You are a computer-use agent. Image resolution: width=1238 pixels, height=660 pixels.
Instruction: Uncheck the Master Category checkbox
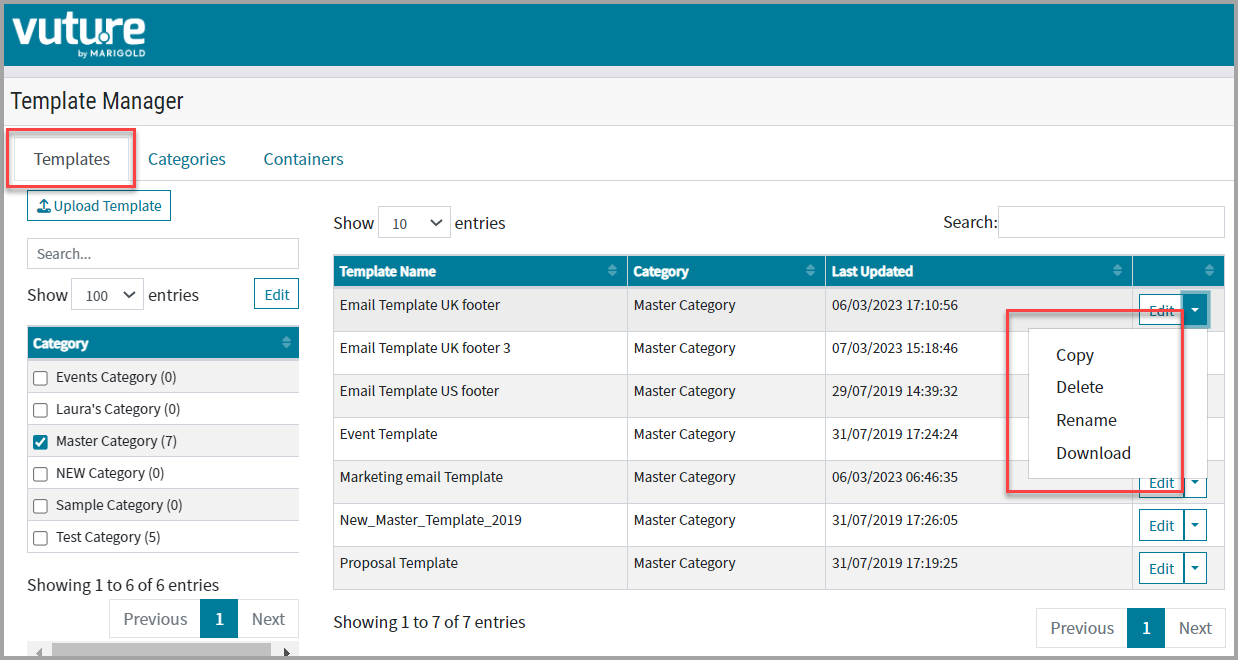(41, 442)
